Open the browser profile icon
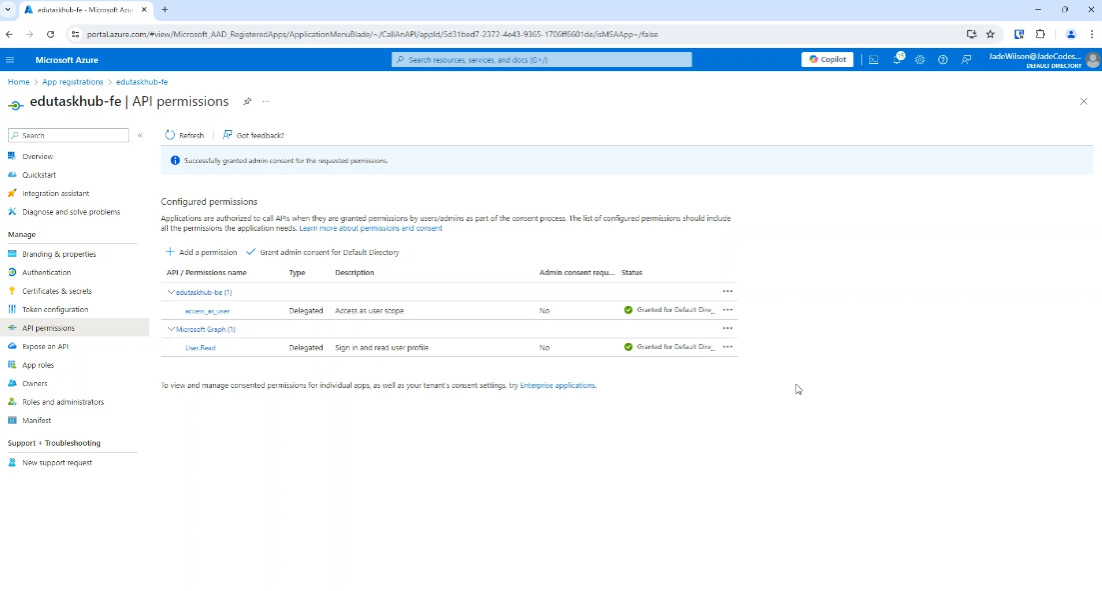 1070,34
